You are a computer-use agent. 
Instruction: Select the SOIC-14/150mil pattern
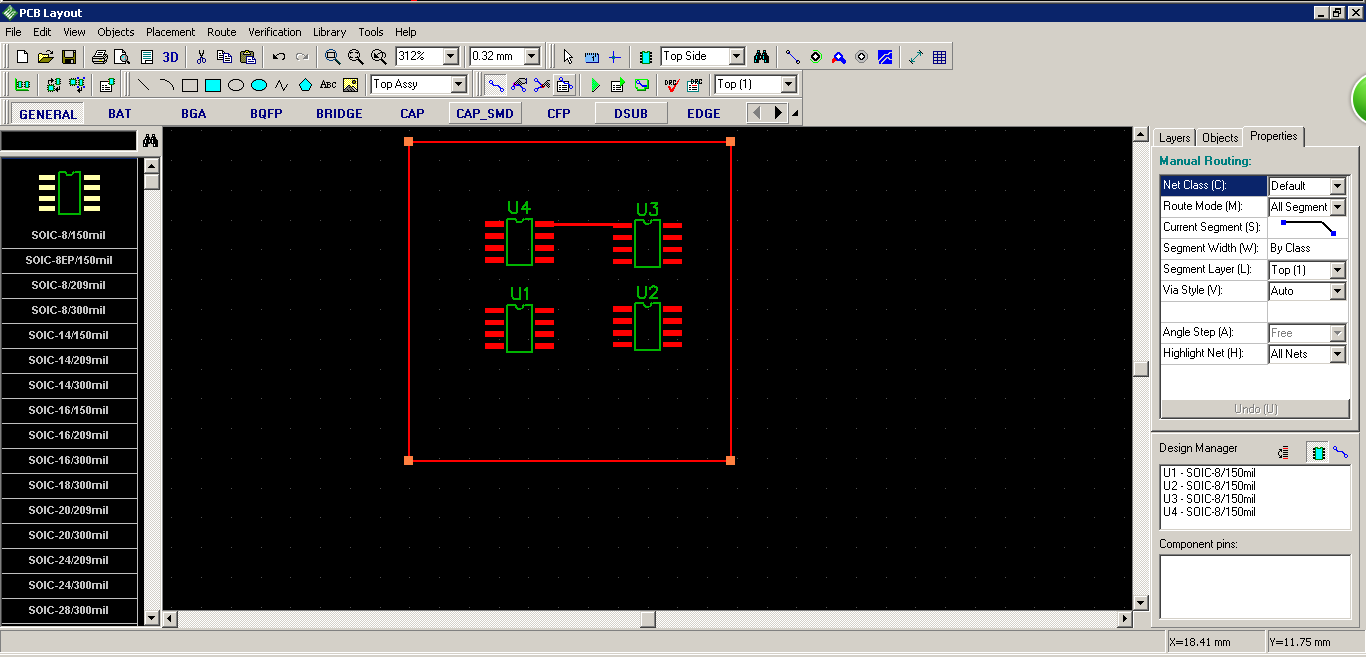coord(68,335)
